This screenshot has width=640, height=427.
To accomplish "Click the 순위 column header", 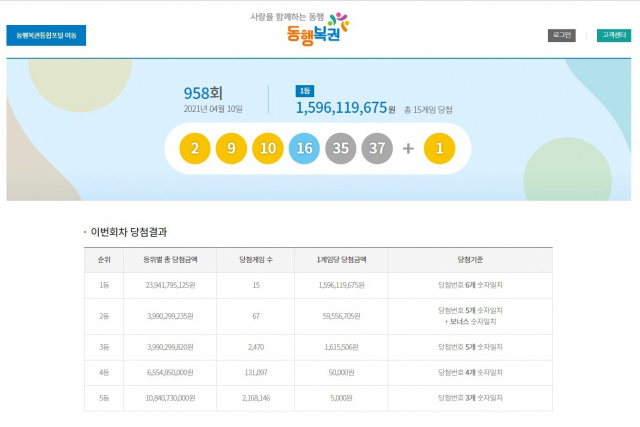I will [104, 259].
